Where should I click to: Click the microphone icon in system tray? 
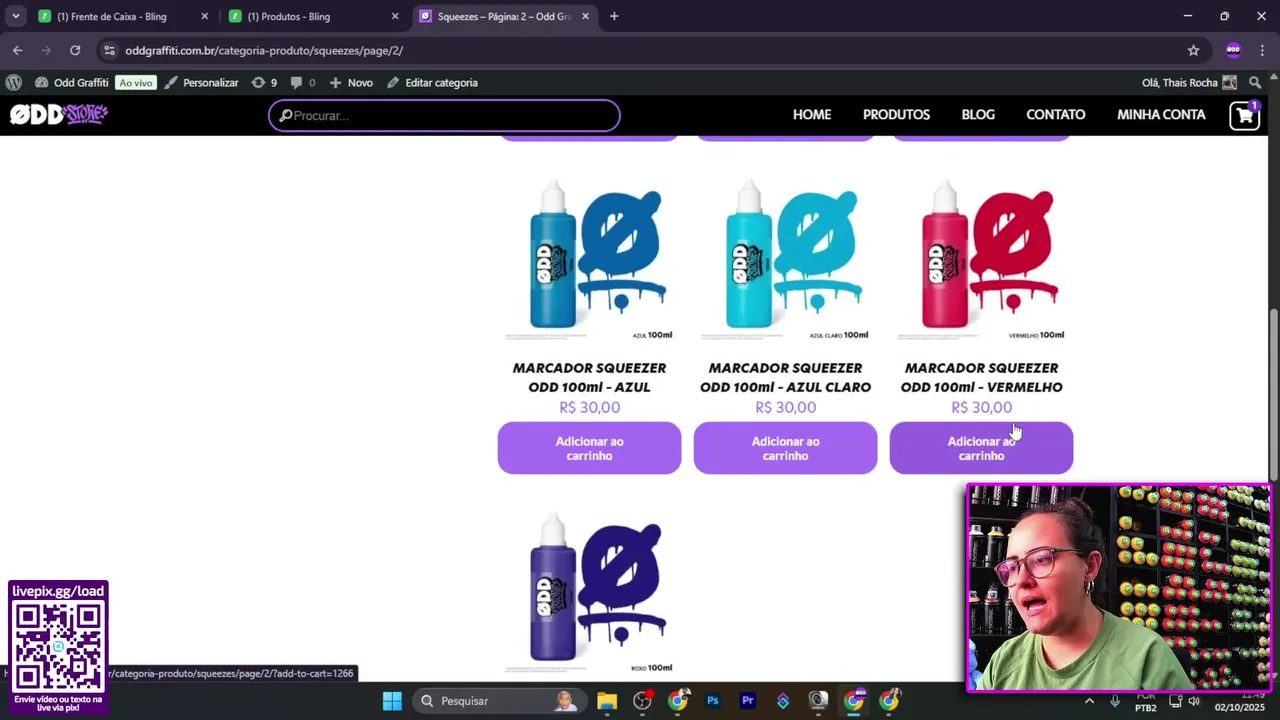coord(1115,701)
